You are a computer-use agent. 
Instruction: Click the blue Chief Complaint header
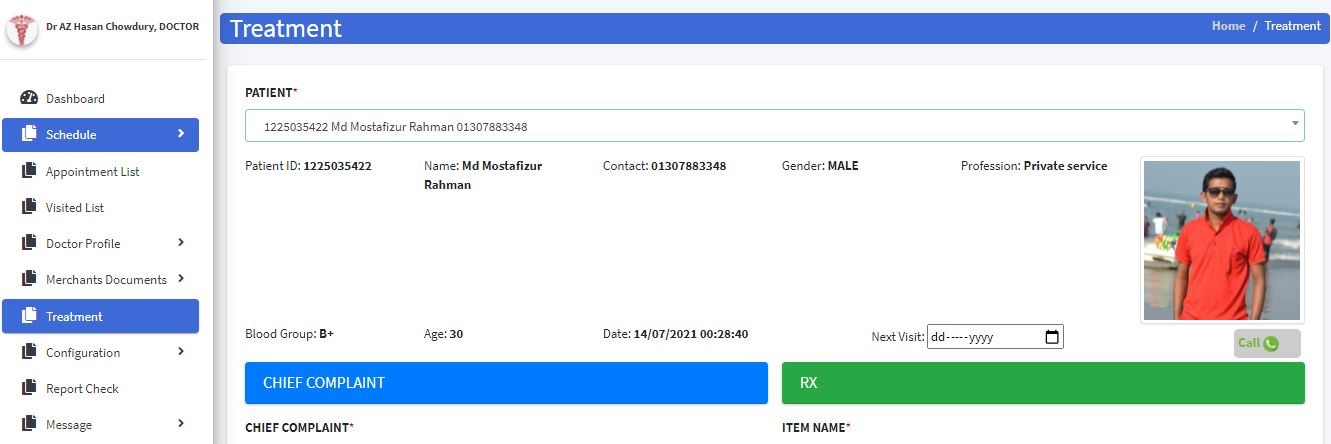506,383
